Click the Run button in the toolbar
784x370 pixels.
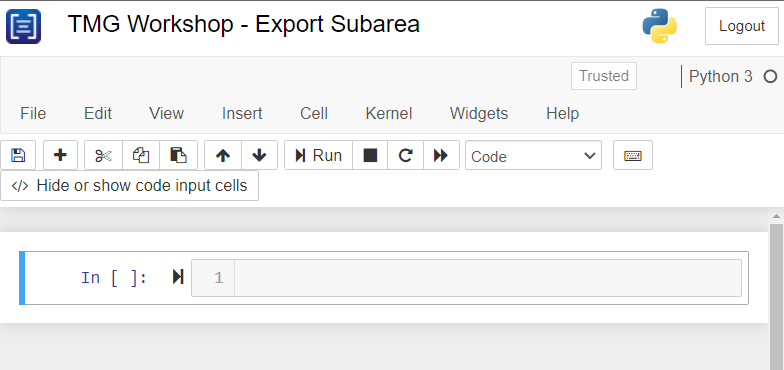point(318,156)
